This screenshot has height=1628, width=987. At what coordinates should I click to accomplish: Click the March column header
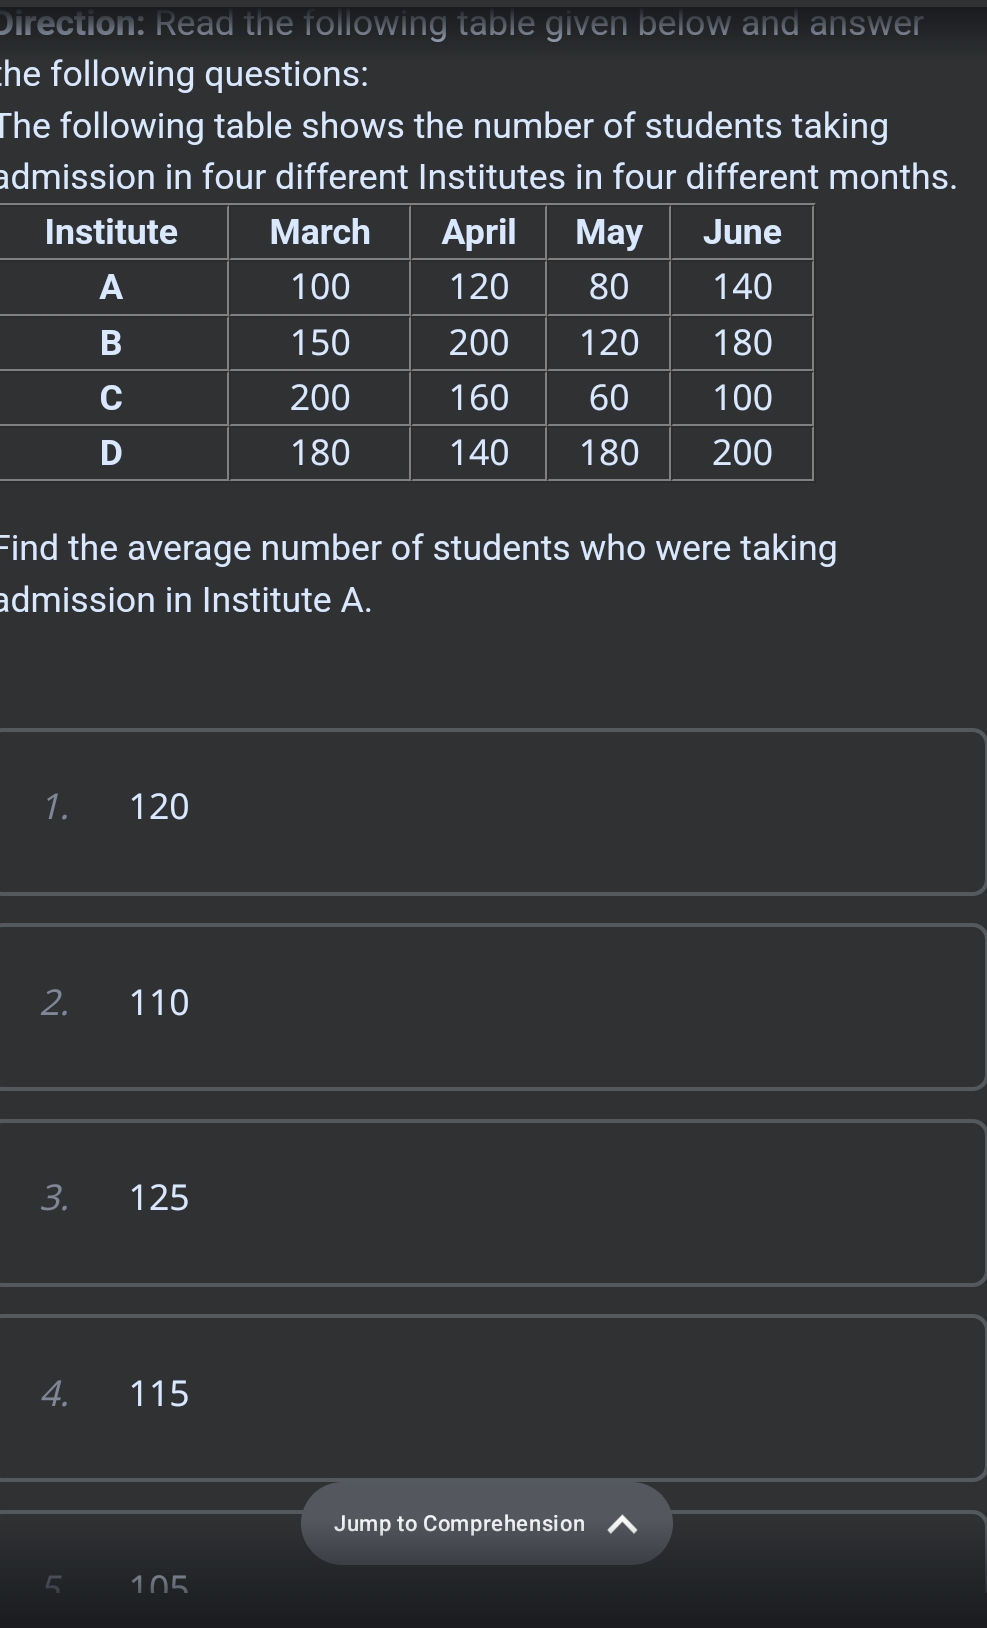[x=319, y=232]
